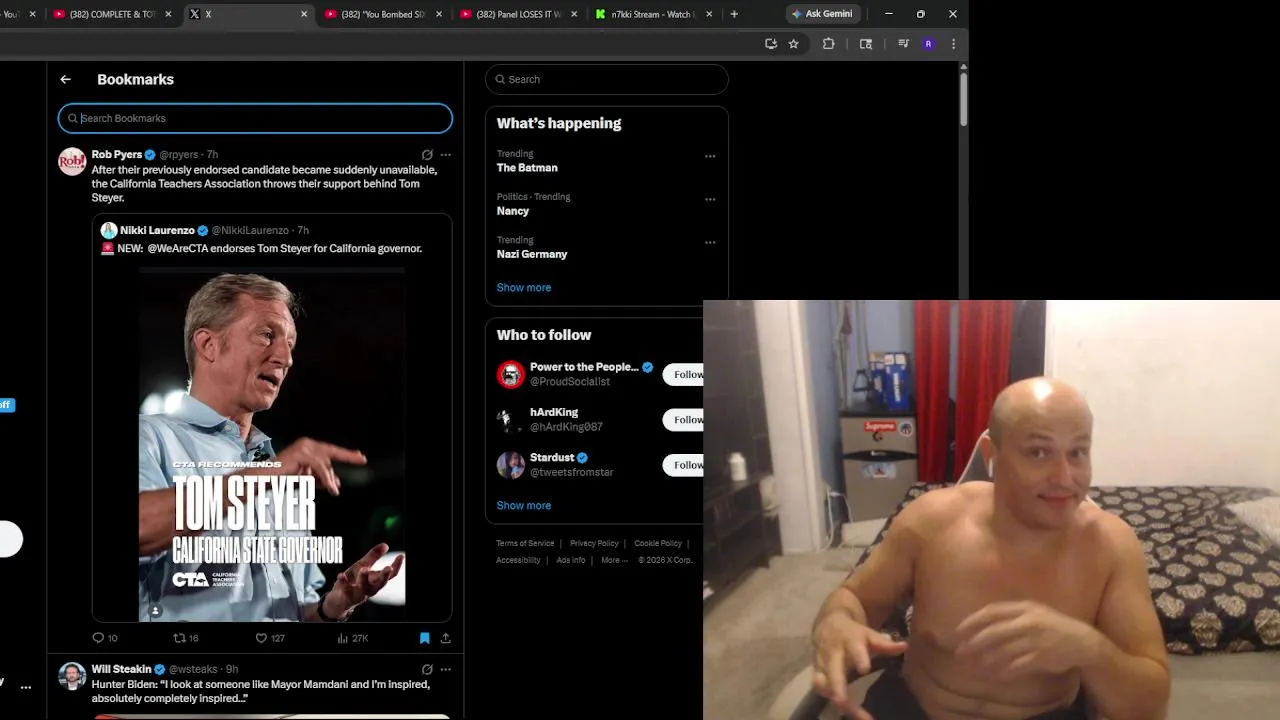The height and width of the screenshot is (720, 1280).
Task: Open Stardust profile avatar
Action: [x=511, y=464]
